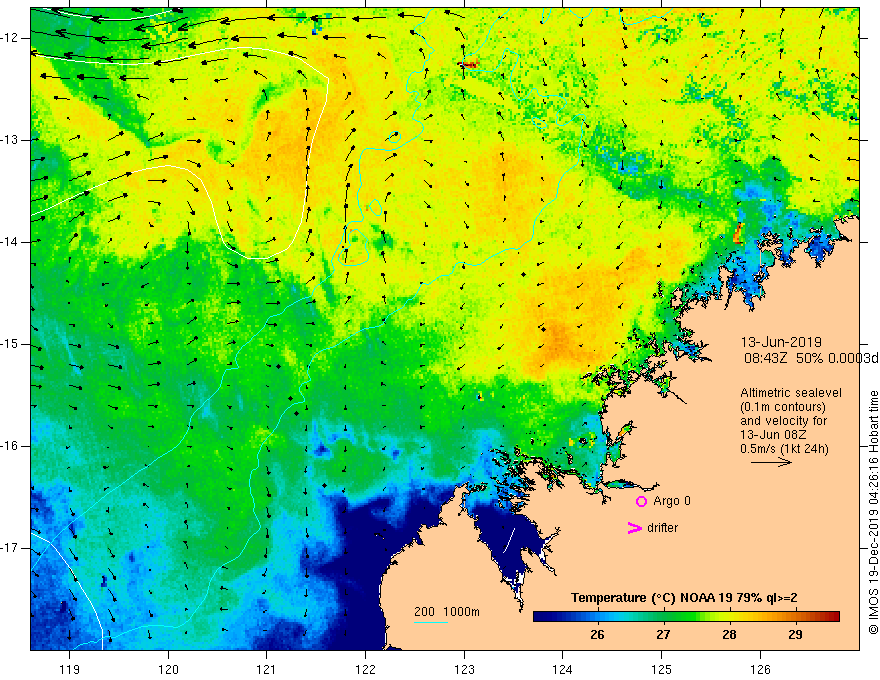Viewport: 880px width, 680px height.
Task: Click the longitude axis label 126
Action: coord(760,669)
